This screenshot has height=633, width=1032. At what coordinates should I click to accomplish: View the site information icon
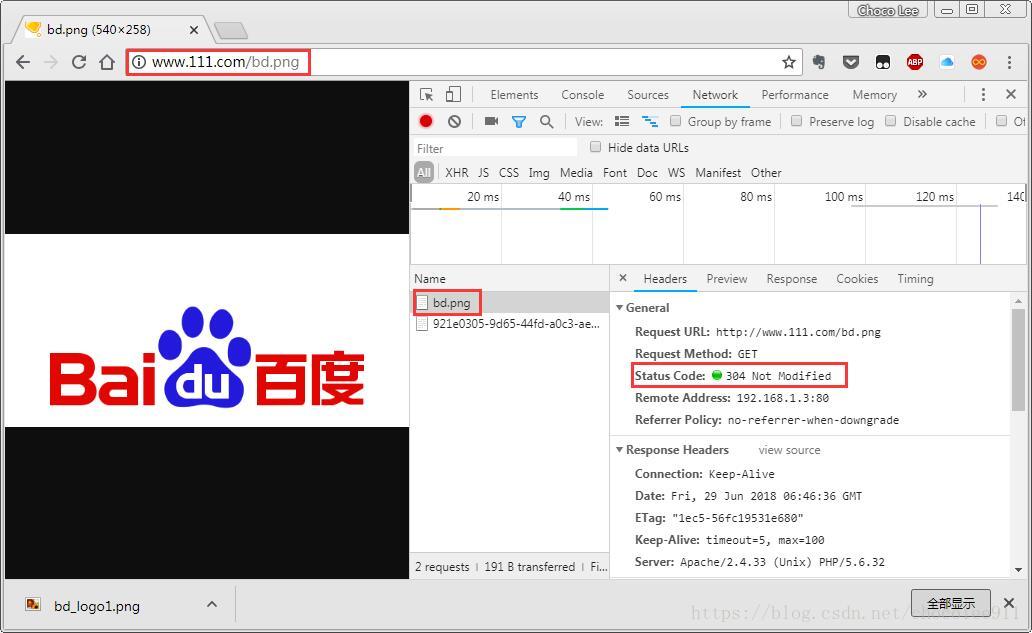(x=138, y=62)
